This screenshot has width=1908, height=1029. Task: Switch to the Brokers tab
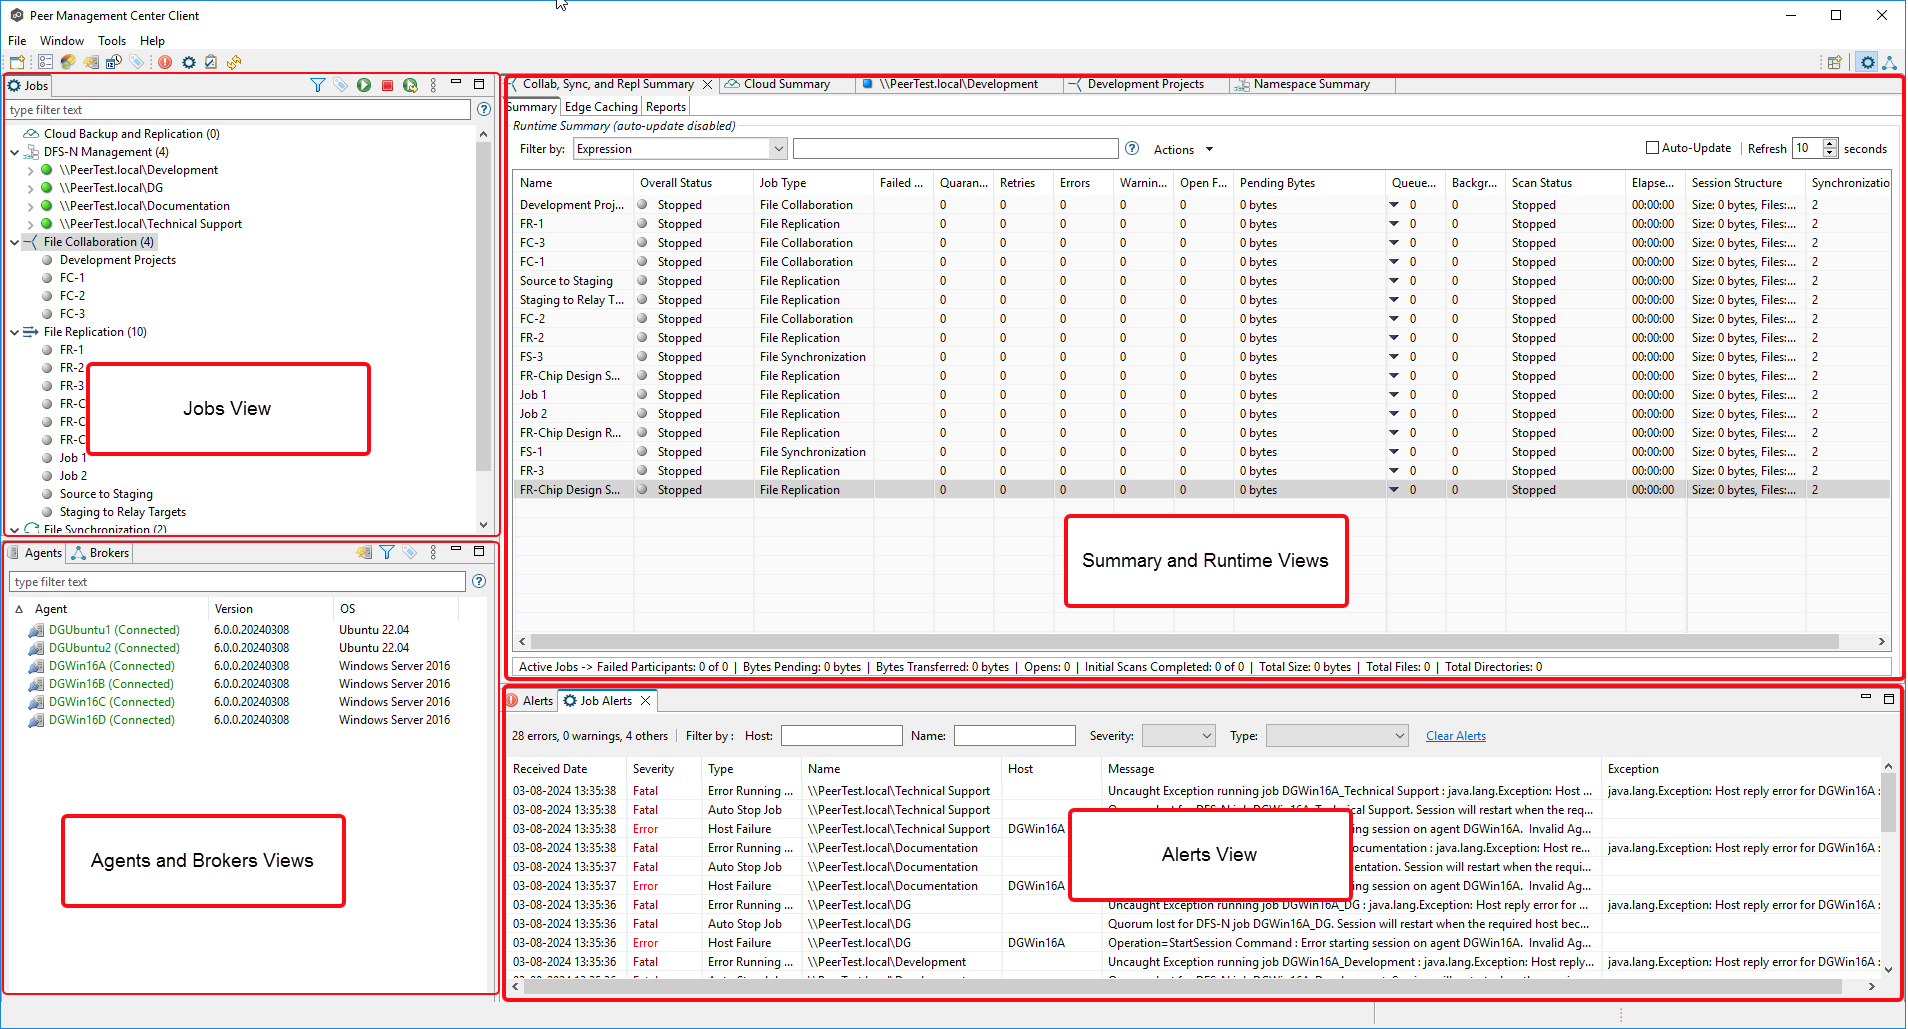click(101, 553)
